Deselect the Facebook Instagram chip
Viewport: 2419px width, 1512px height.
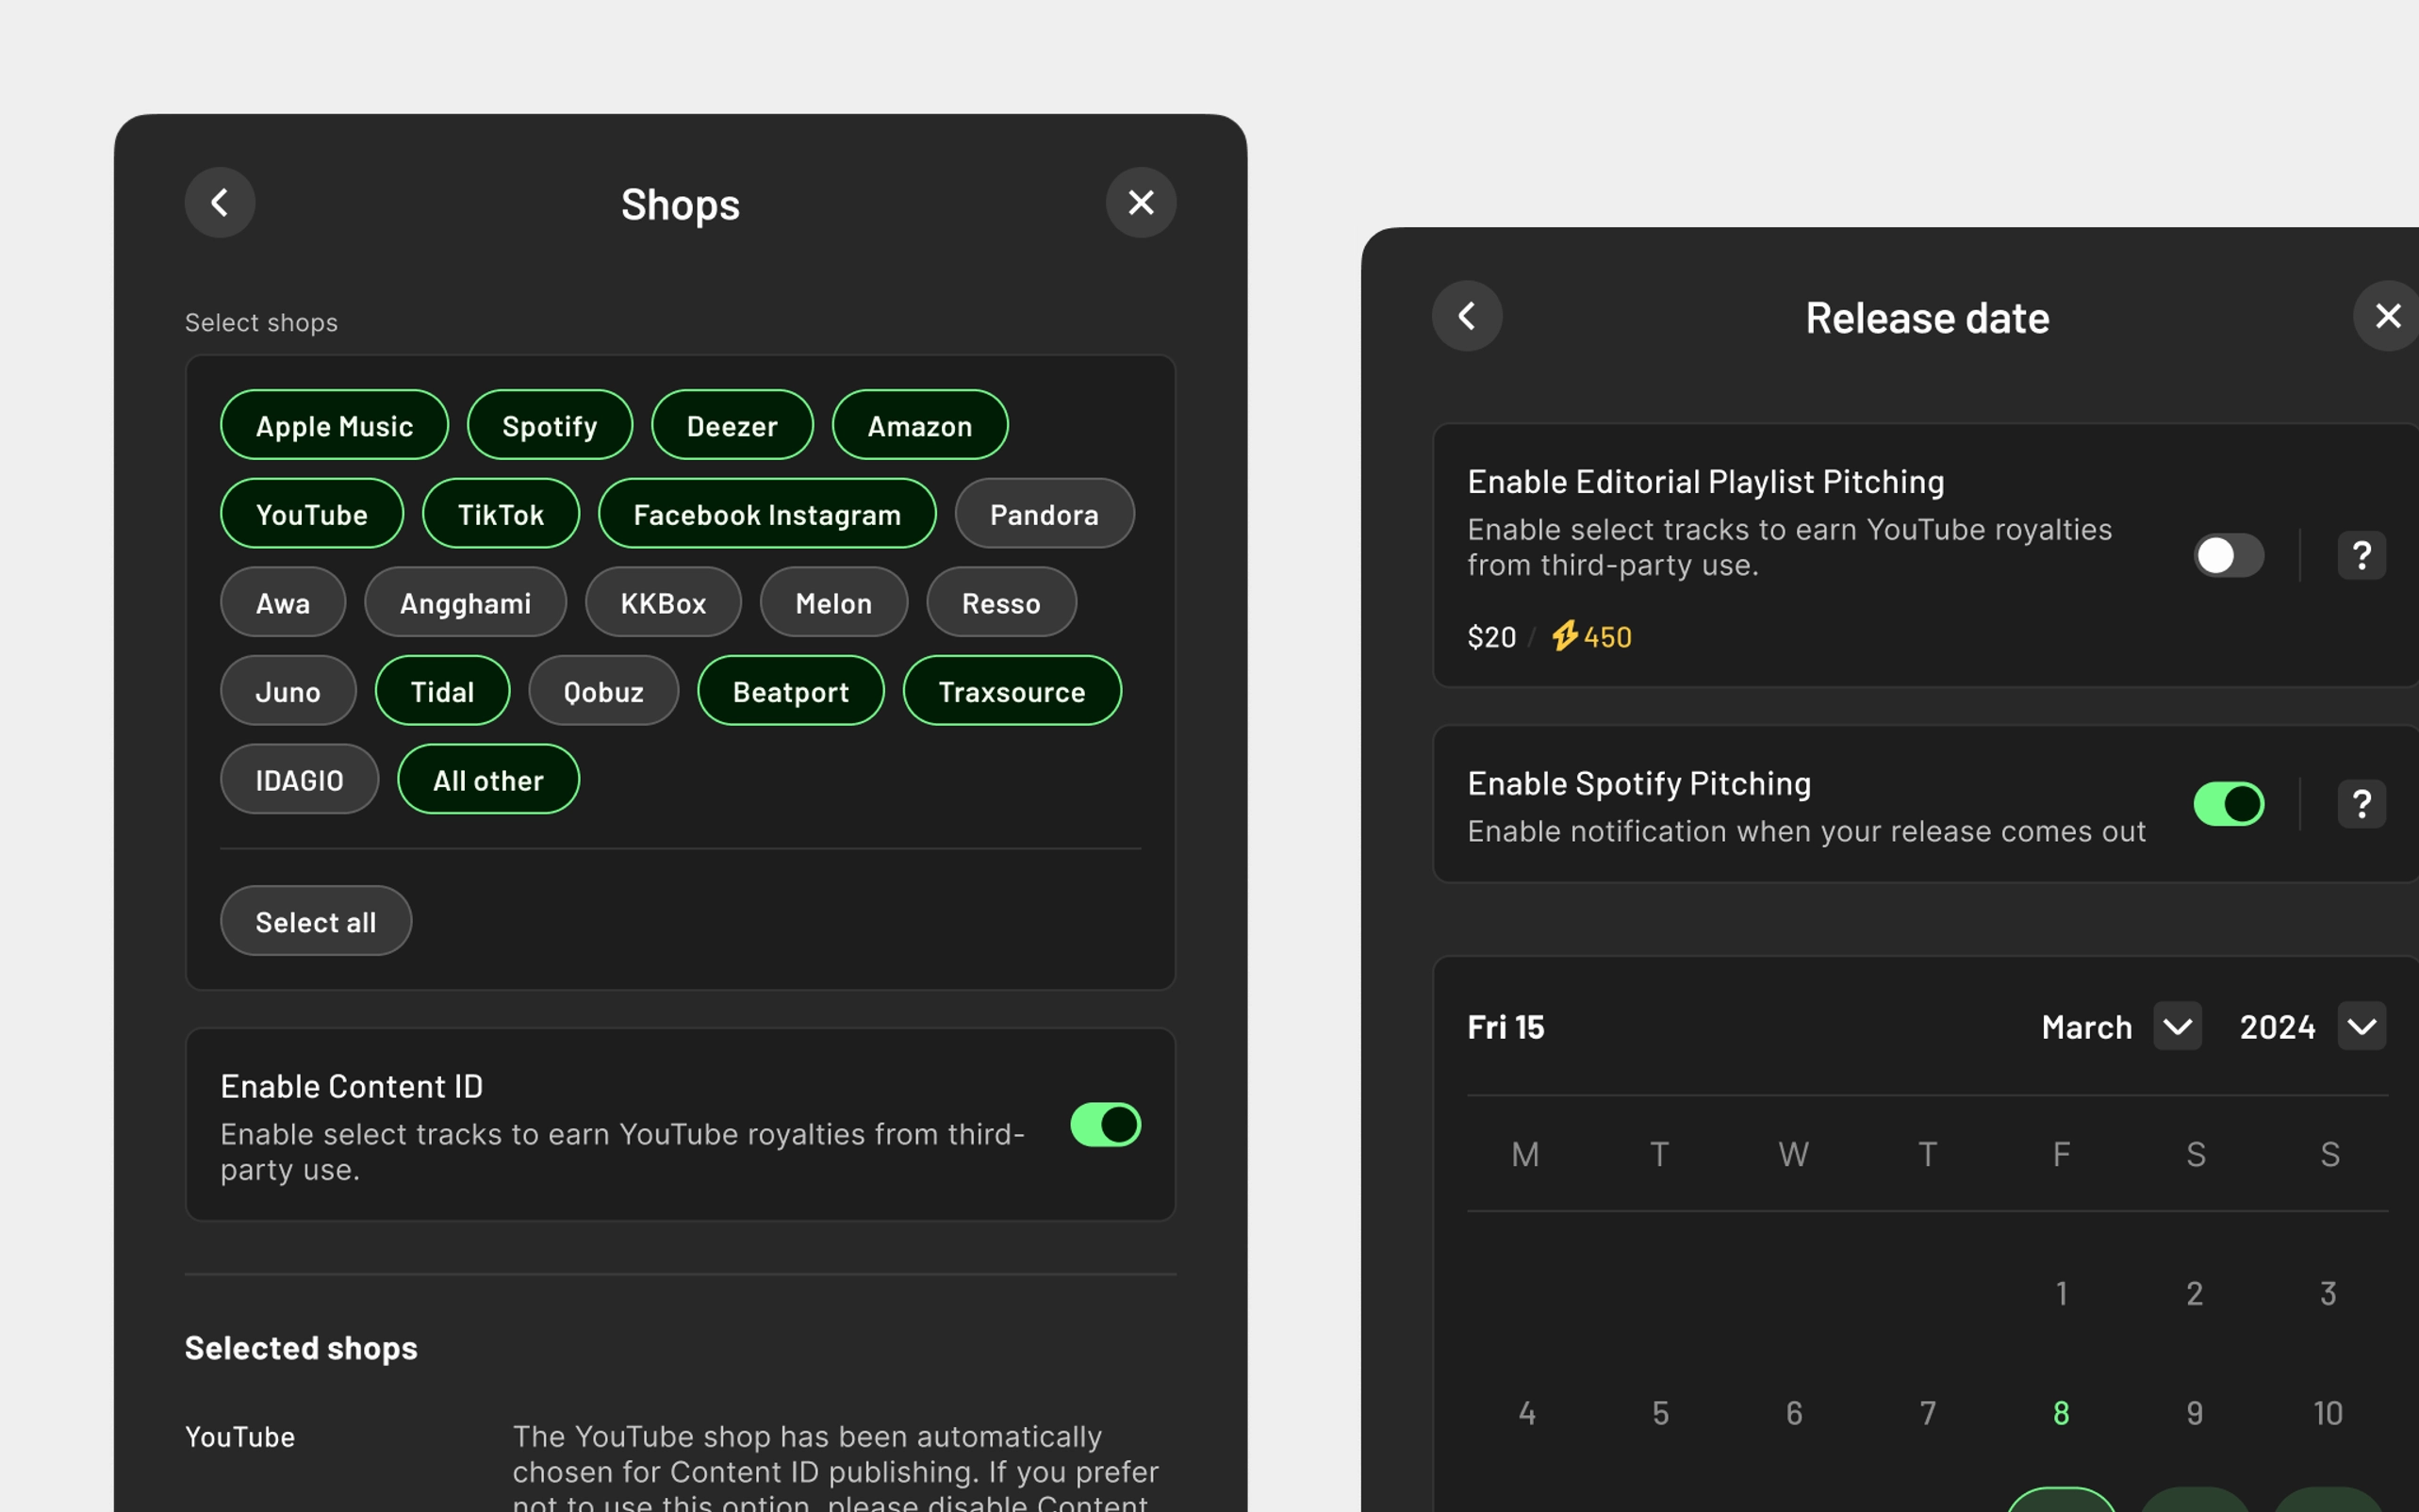[x=767, y=514]
